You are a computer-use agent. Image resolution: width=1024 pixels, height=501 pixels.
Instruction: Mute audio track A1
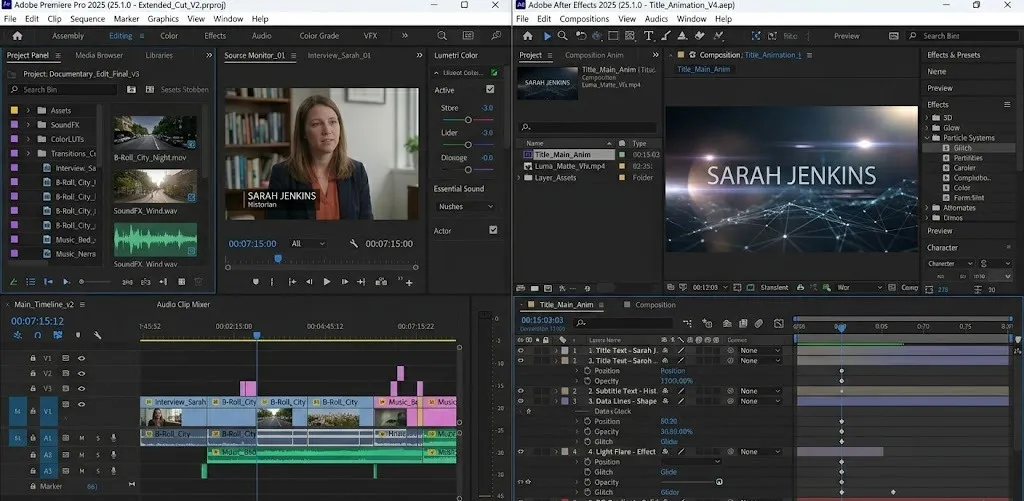[x=82, y=438]
